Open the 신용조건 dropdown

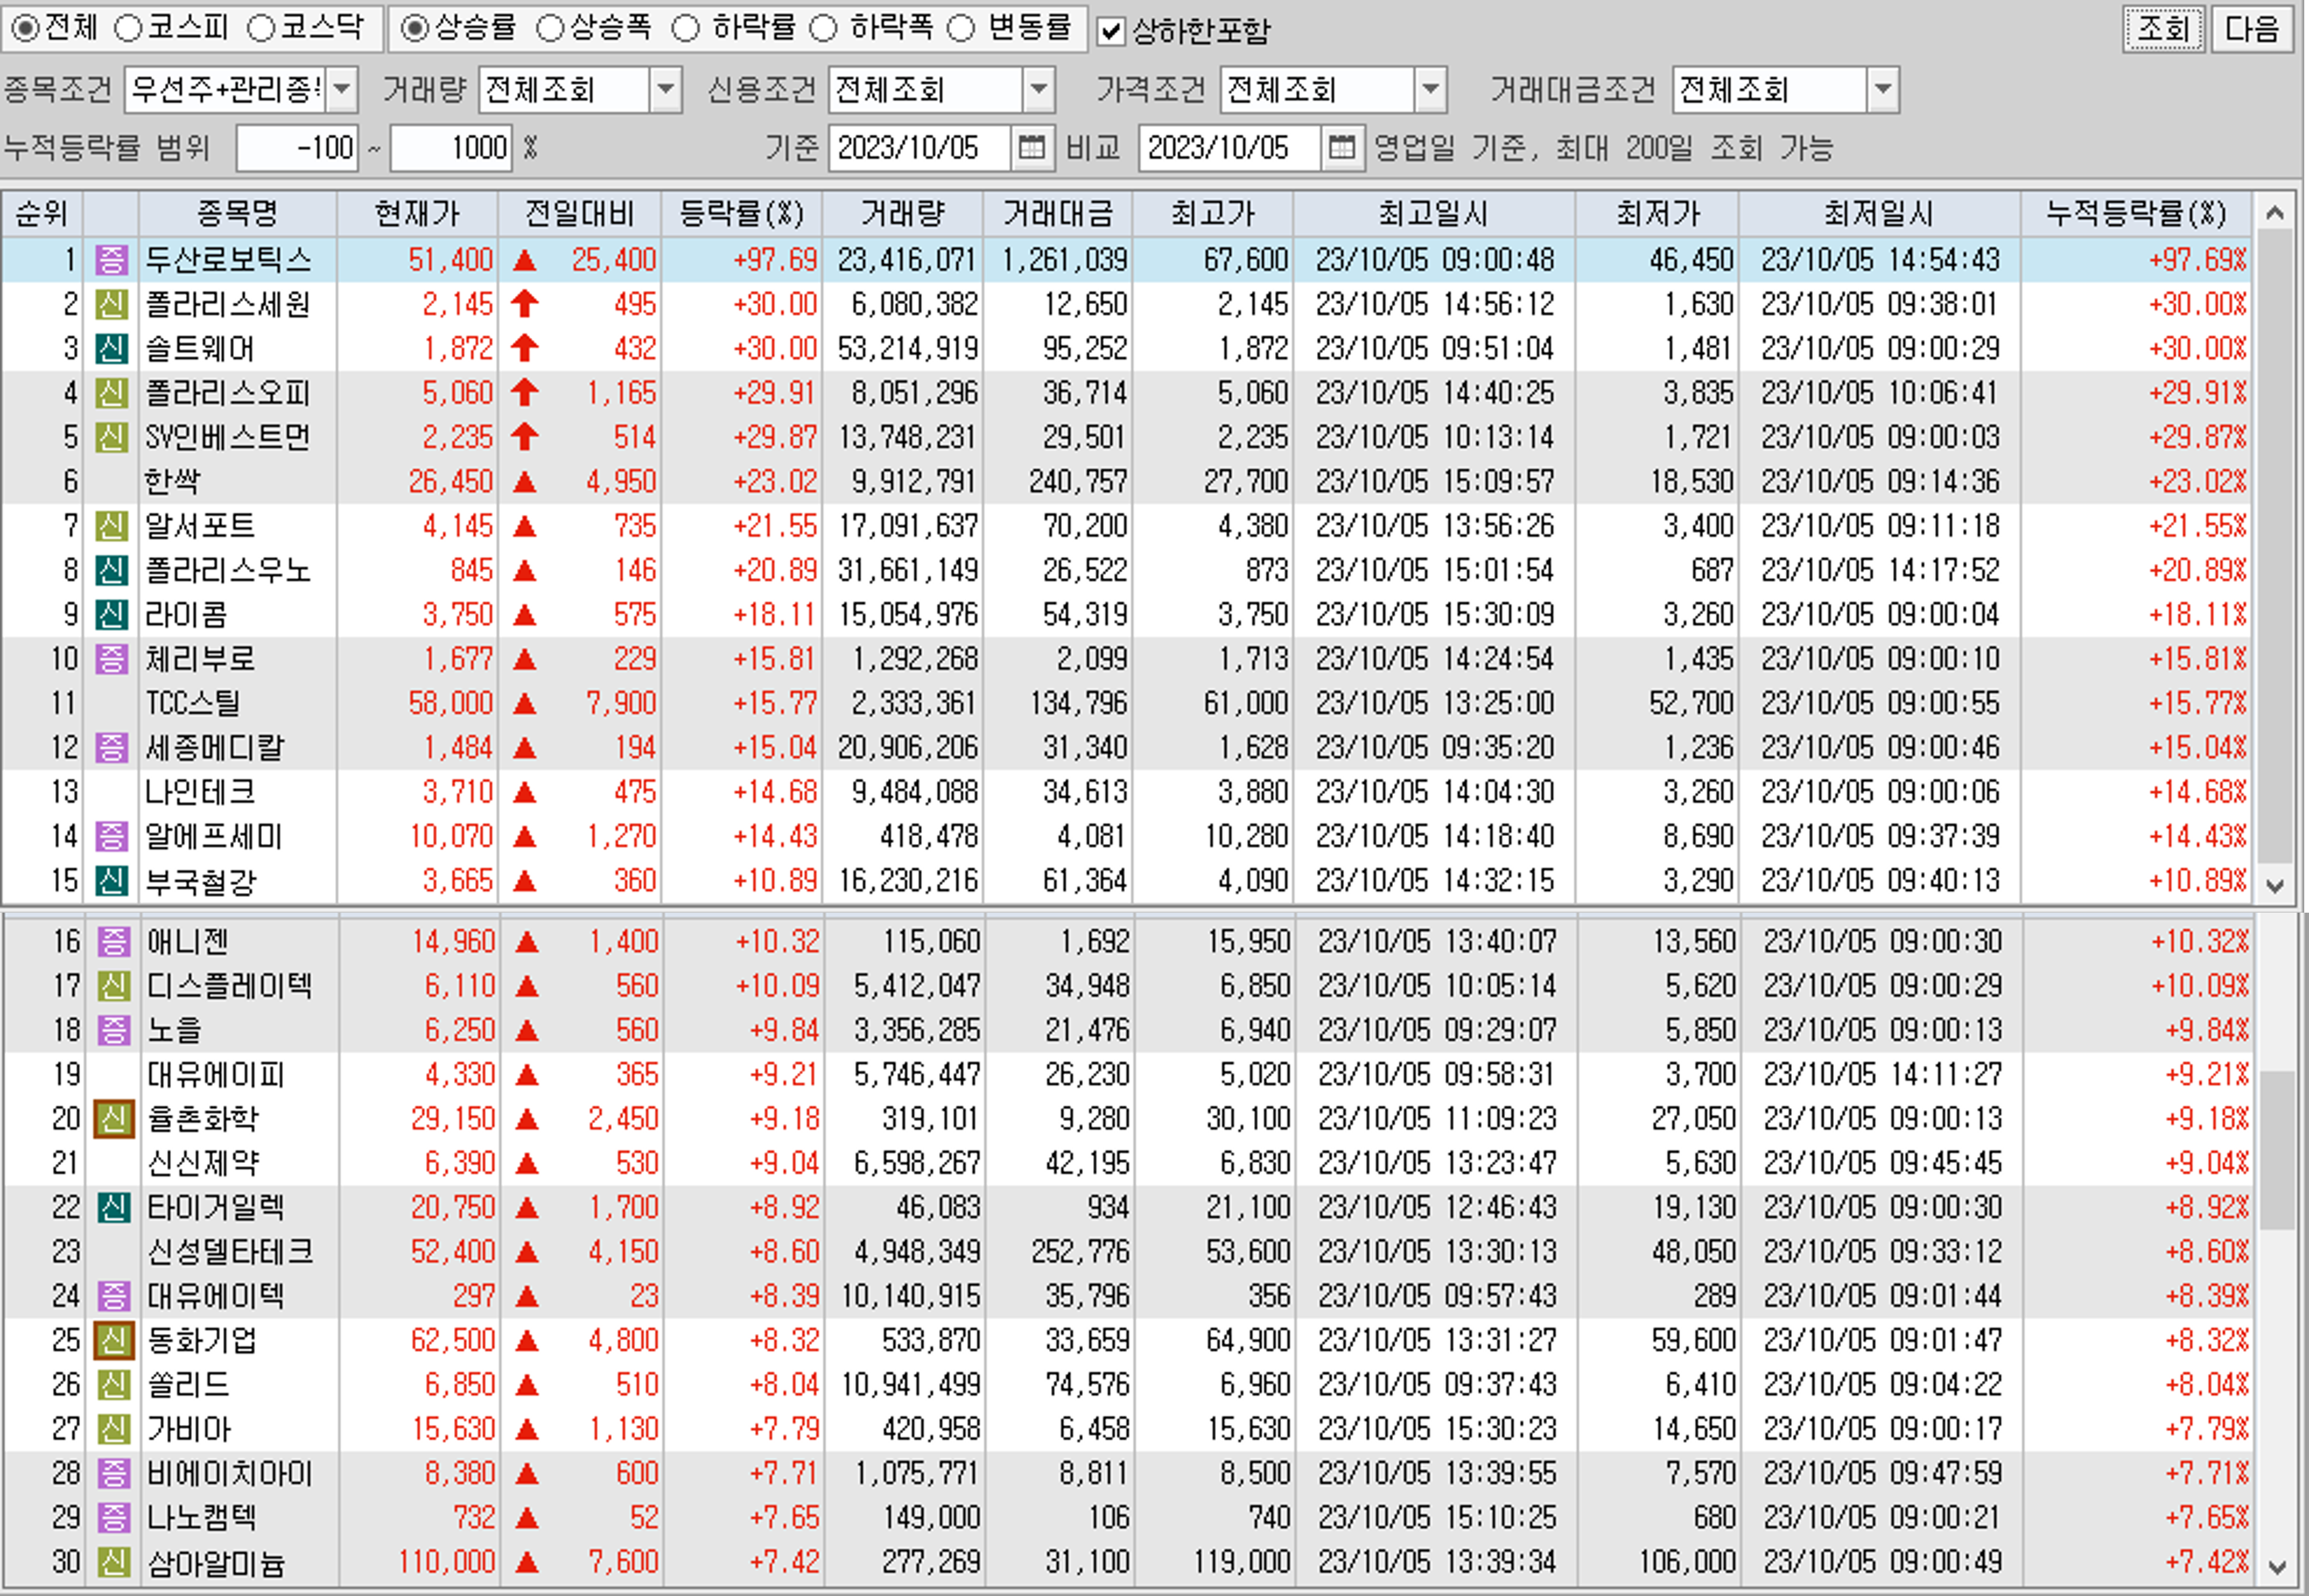coord(1039,90)
